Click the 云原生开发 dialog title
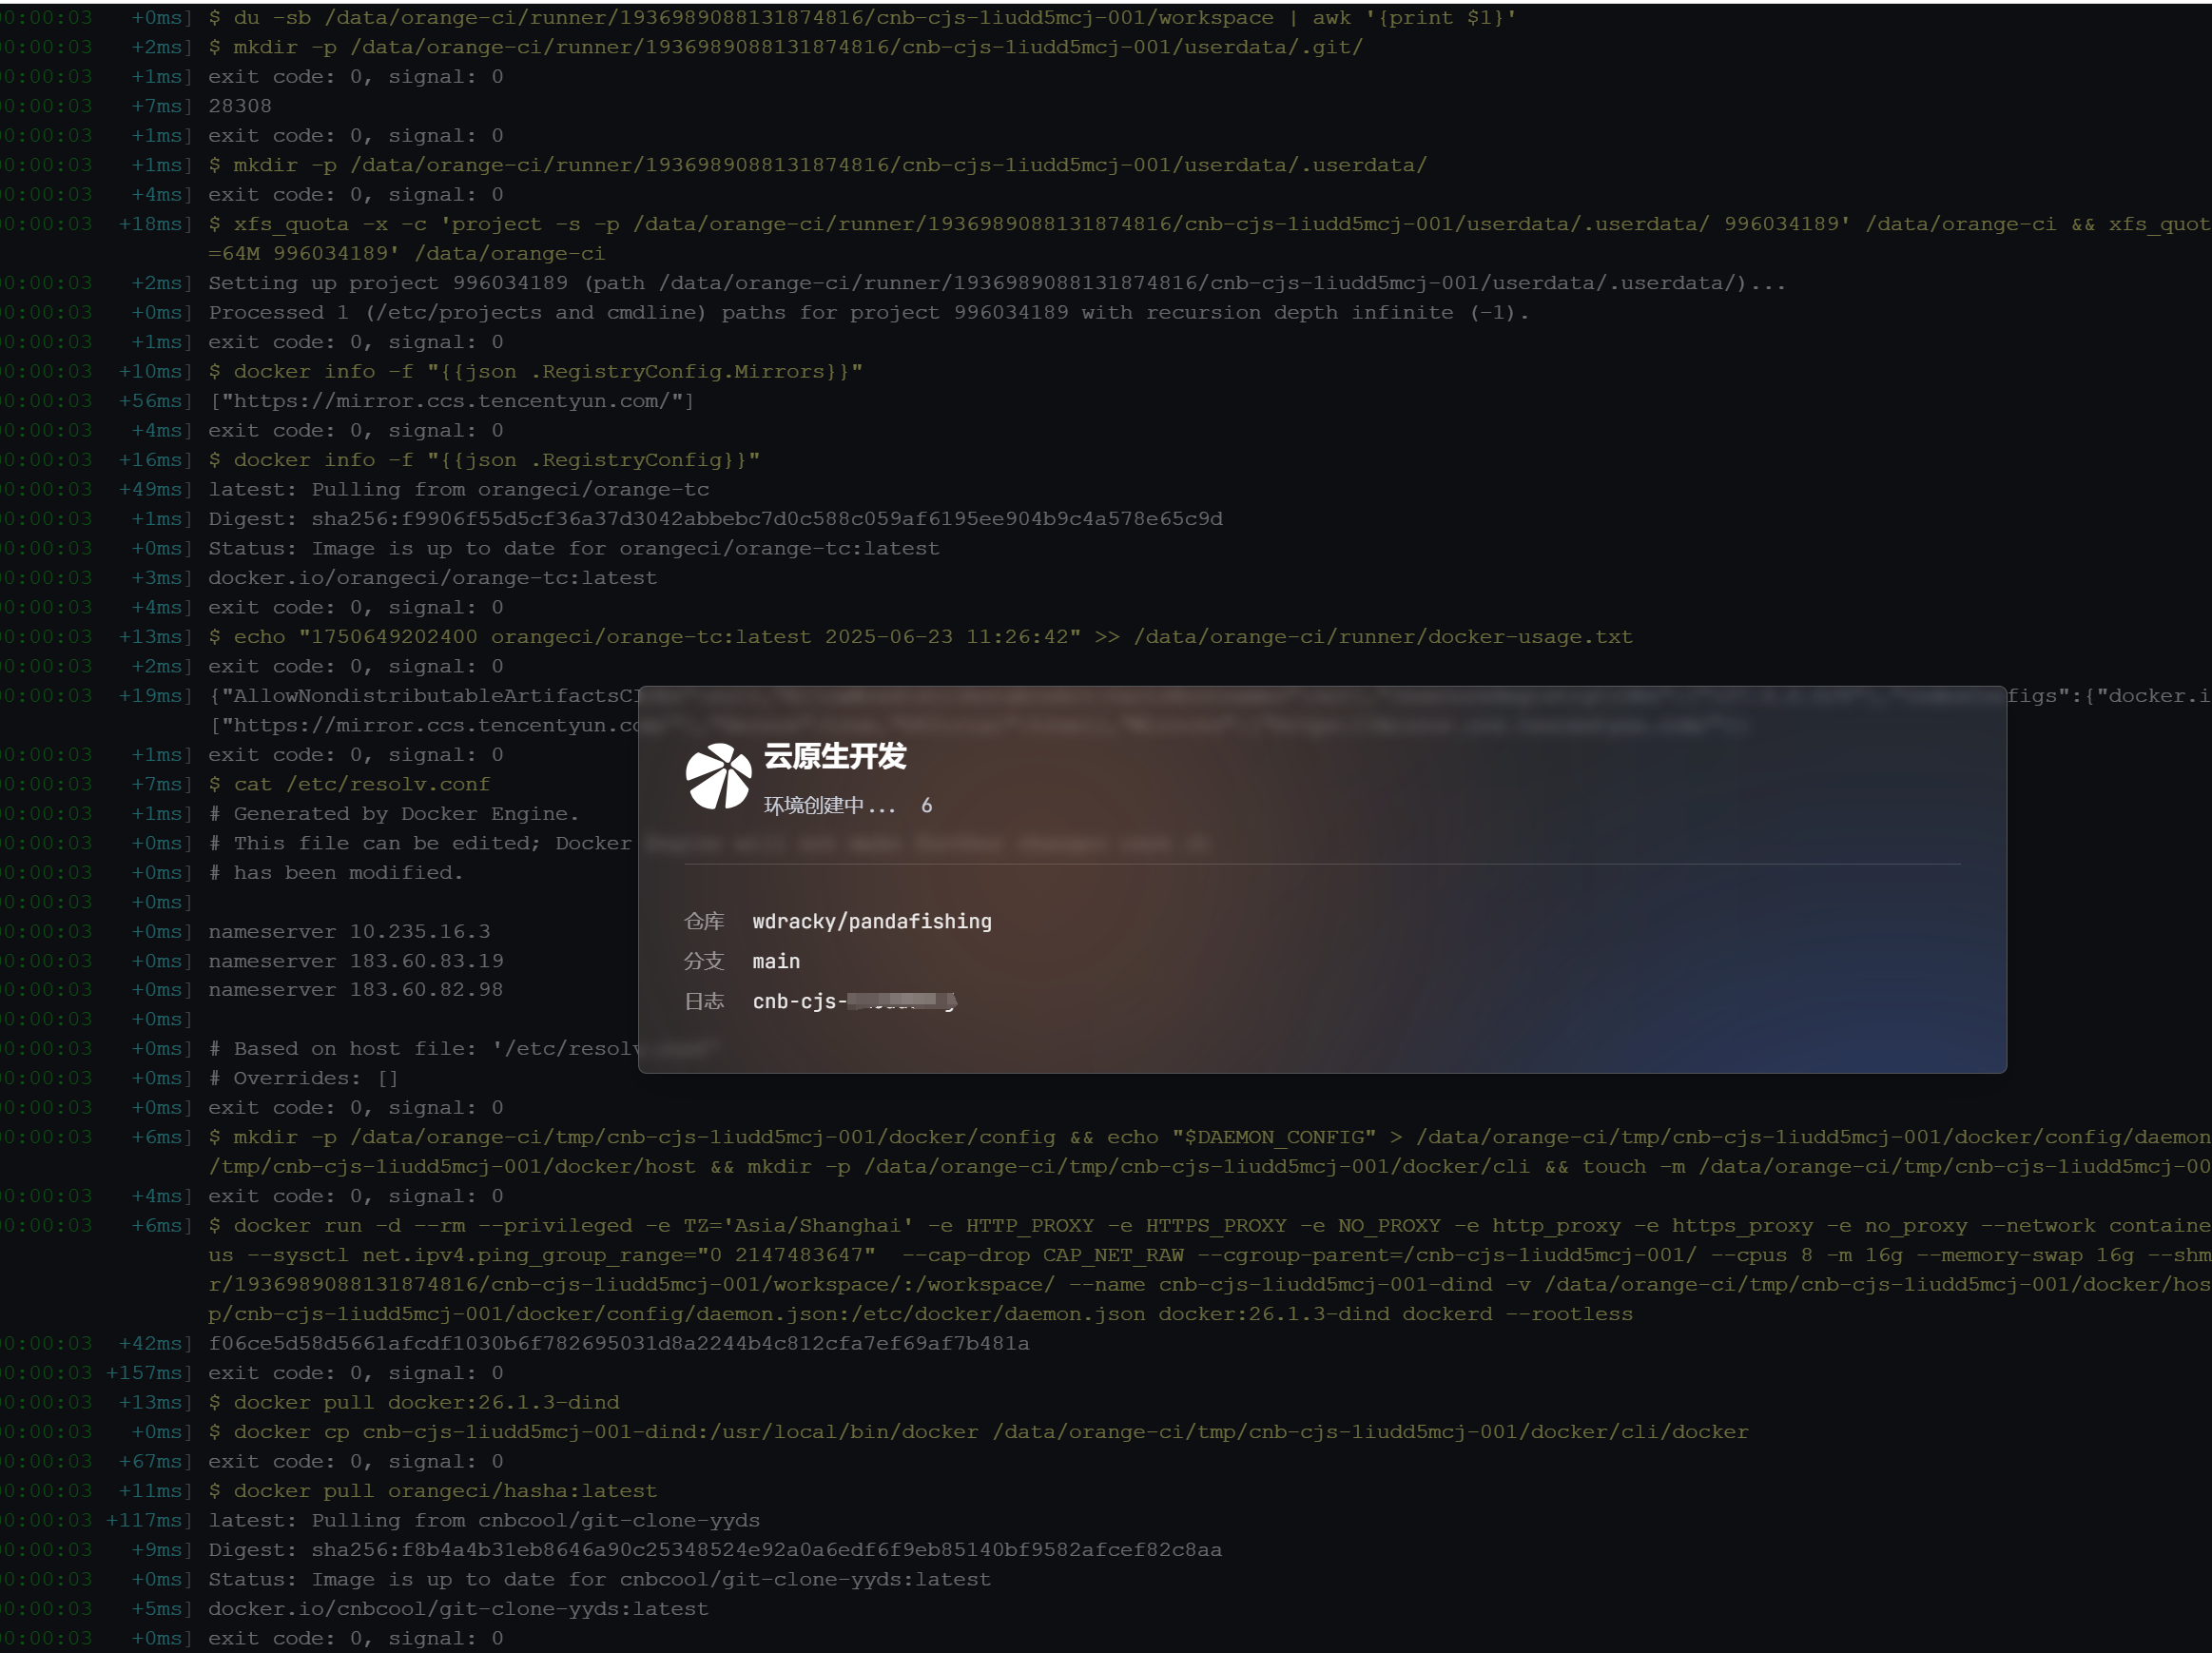This screenshot has height=1653, width=2212. tap(835, 756)
